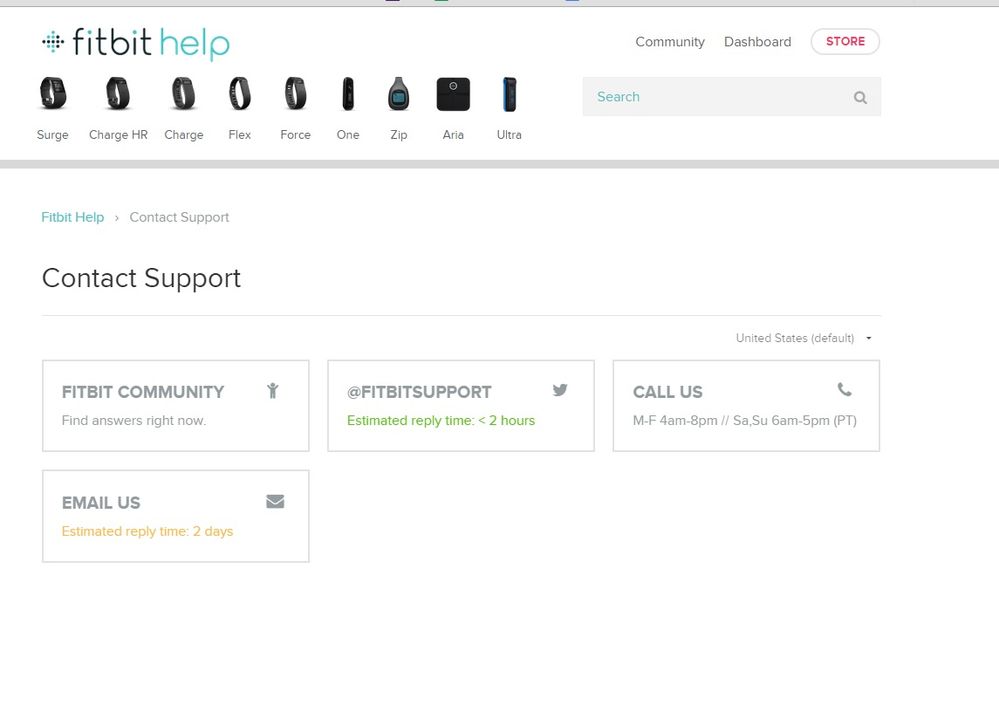Viewport: 999px width, 713px height.
Task: Click the Contact Support breadcrumb text
Action: (179, 217)
